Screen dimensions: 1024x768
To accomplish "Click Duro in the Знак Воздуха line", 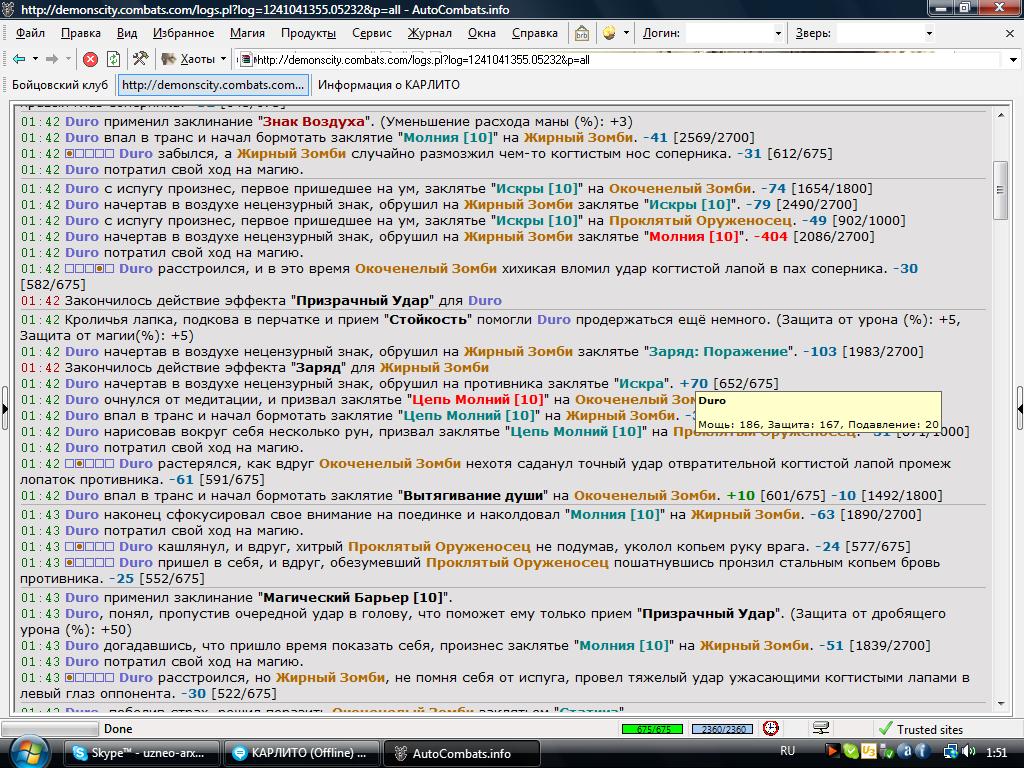I will click(82, 121).
